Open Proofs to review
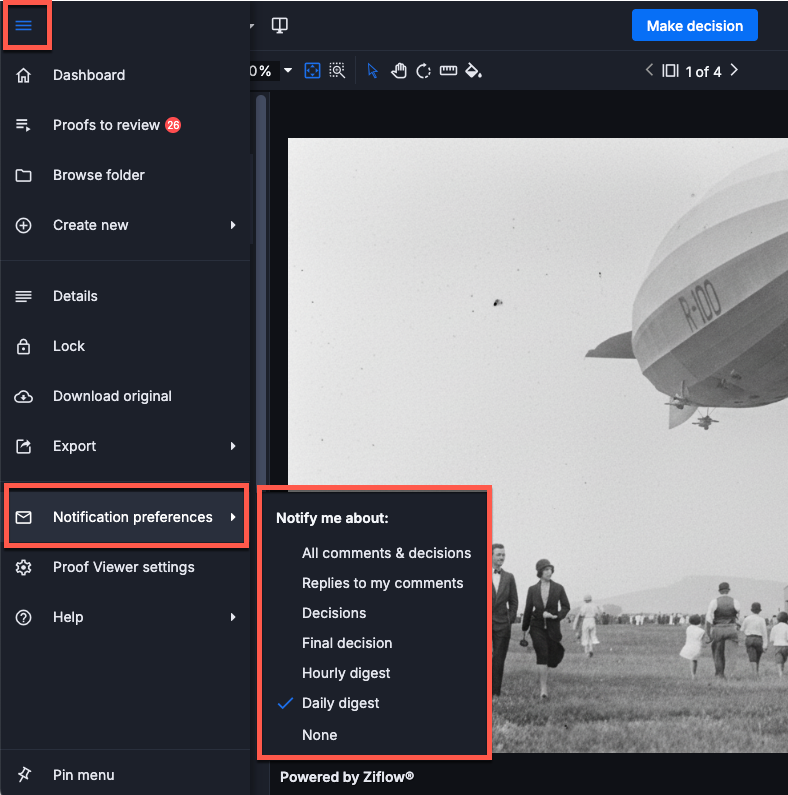The width and height of the screenshot is (788, 795). tap(106, 125)
